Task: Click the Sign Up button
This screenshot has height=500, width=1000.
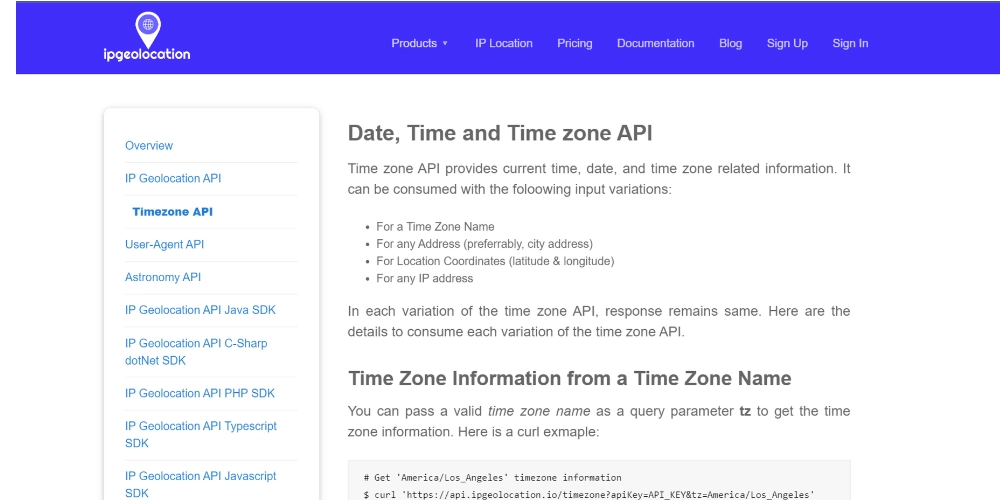Action: pyautogui.click(x=787, y=43)
